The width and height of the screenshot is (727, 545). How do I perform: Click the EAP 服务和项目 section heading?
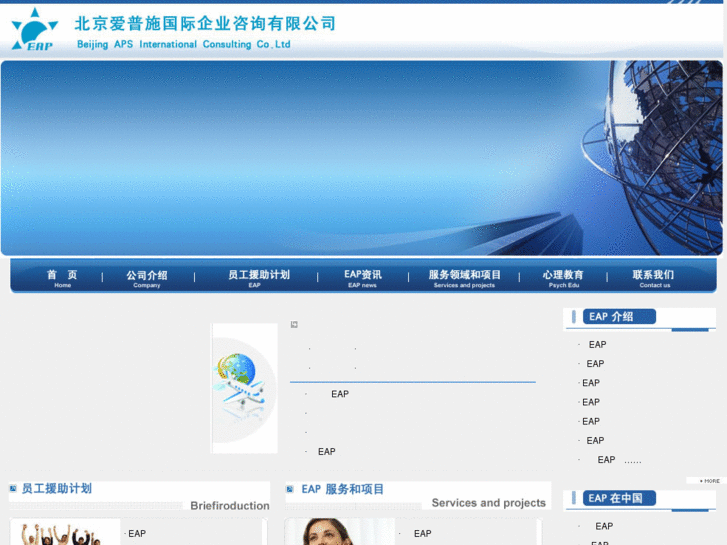point(343,489)
